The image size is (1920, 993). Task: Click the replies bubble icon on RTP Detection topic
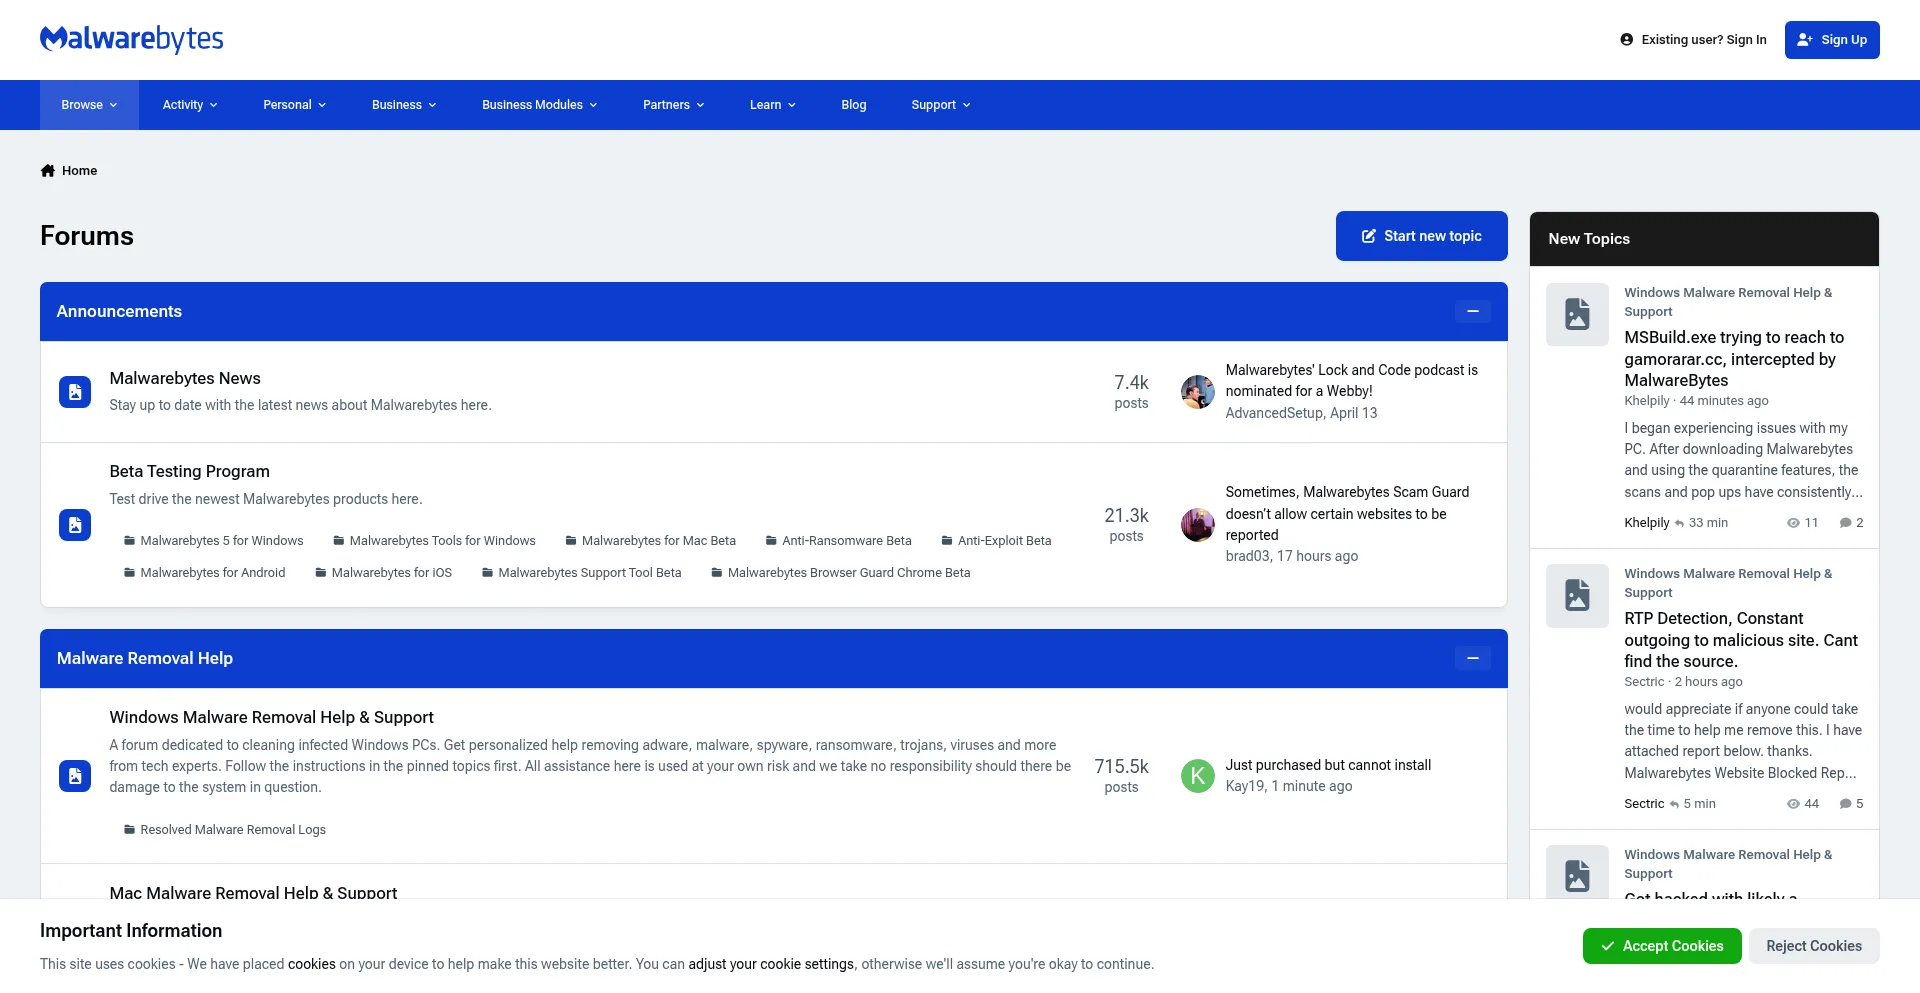[x=1846, y=804]
